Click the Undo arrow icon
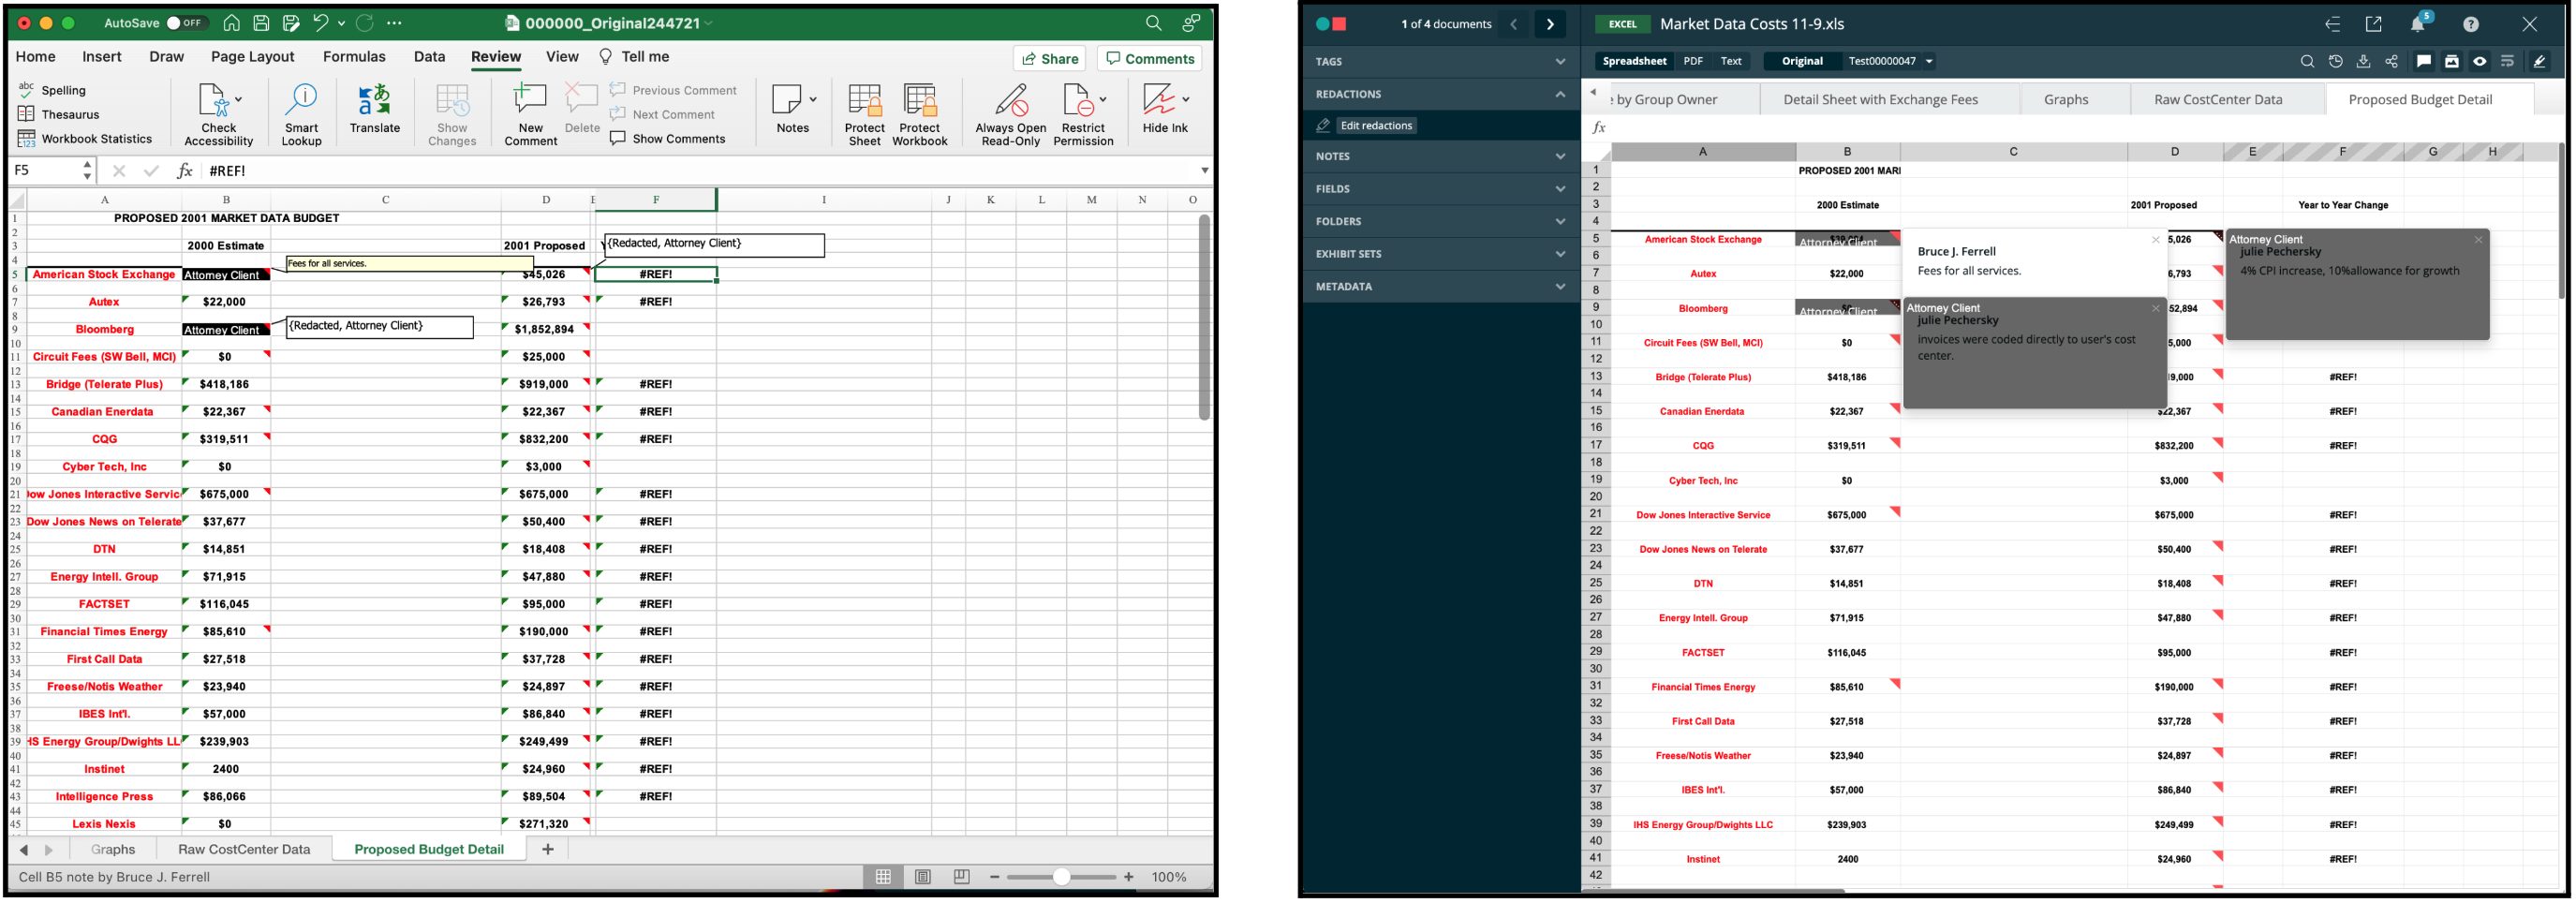This screenshot has height=903, width=2576. tap(320, 22)
